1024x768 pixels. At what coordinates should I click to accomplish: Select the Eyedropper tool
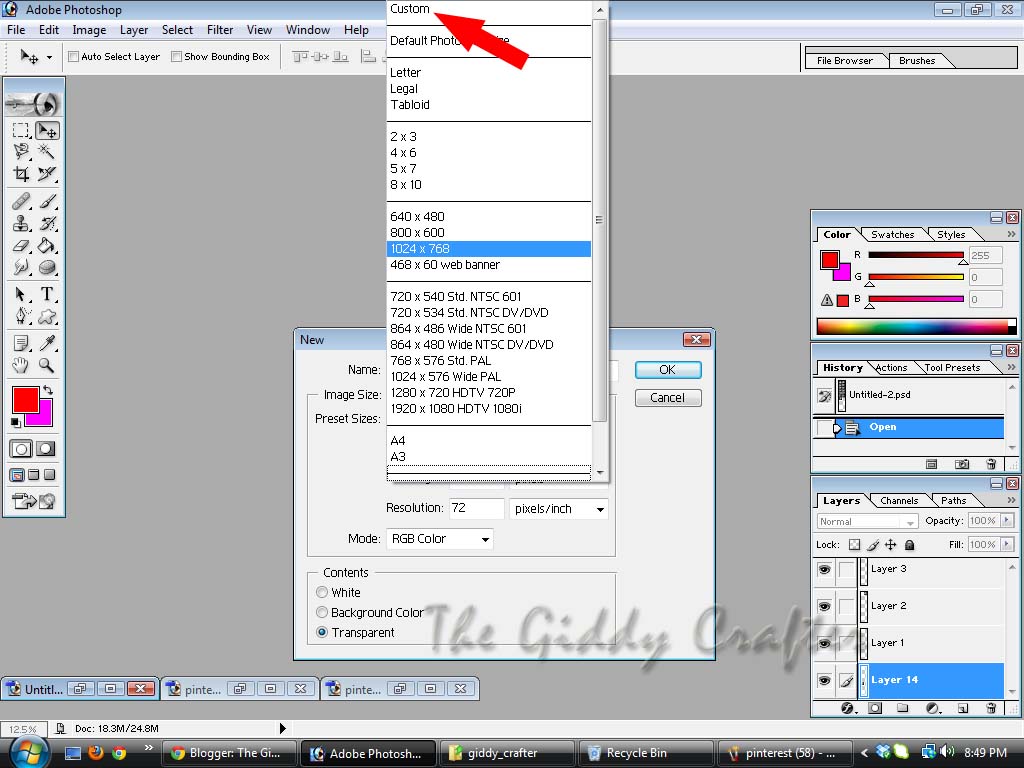point(47,344)
